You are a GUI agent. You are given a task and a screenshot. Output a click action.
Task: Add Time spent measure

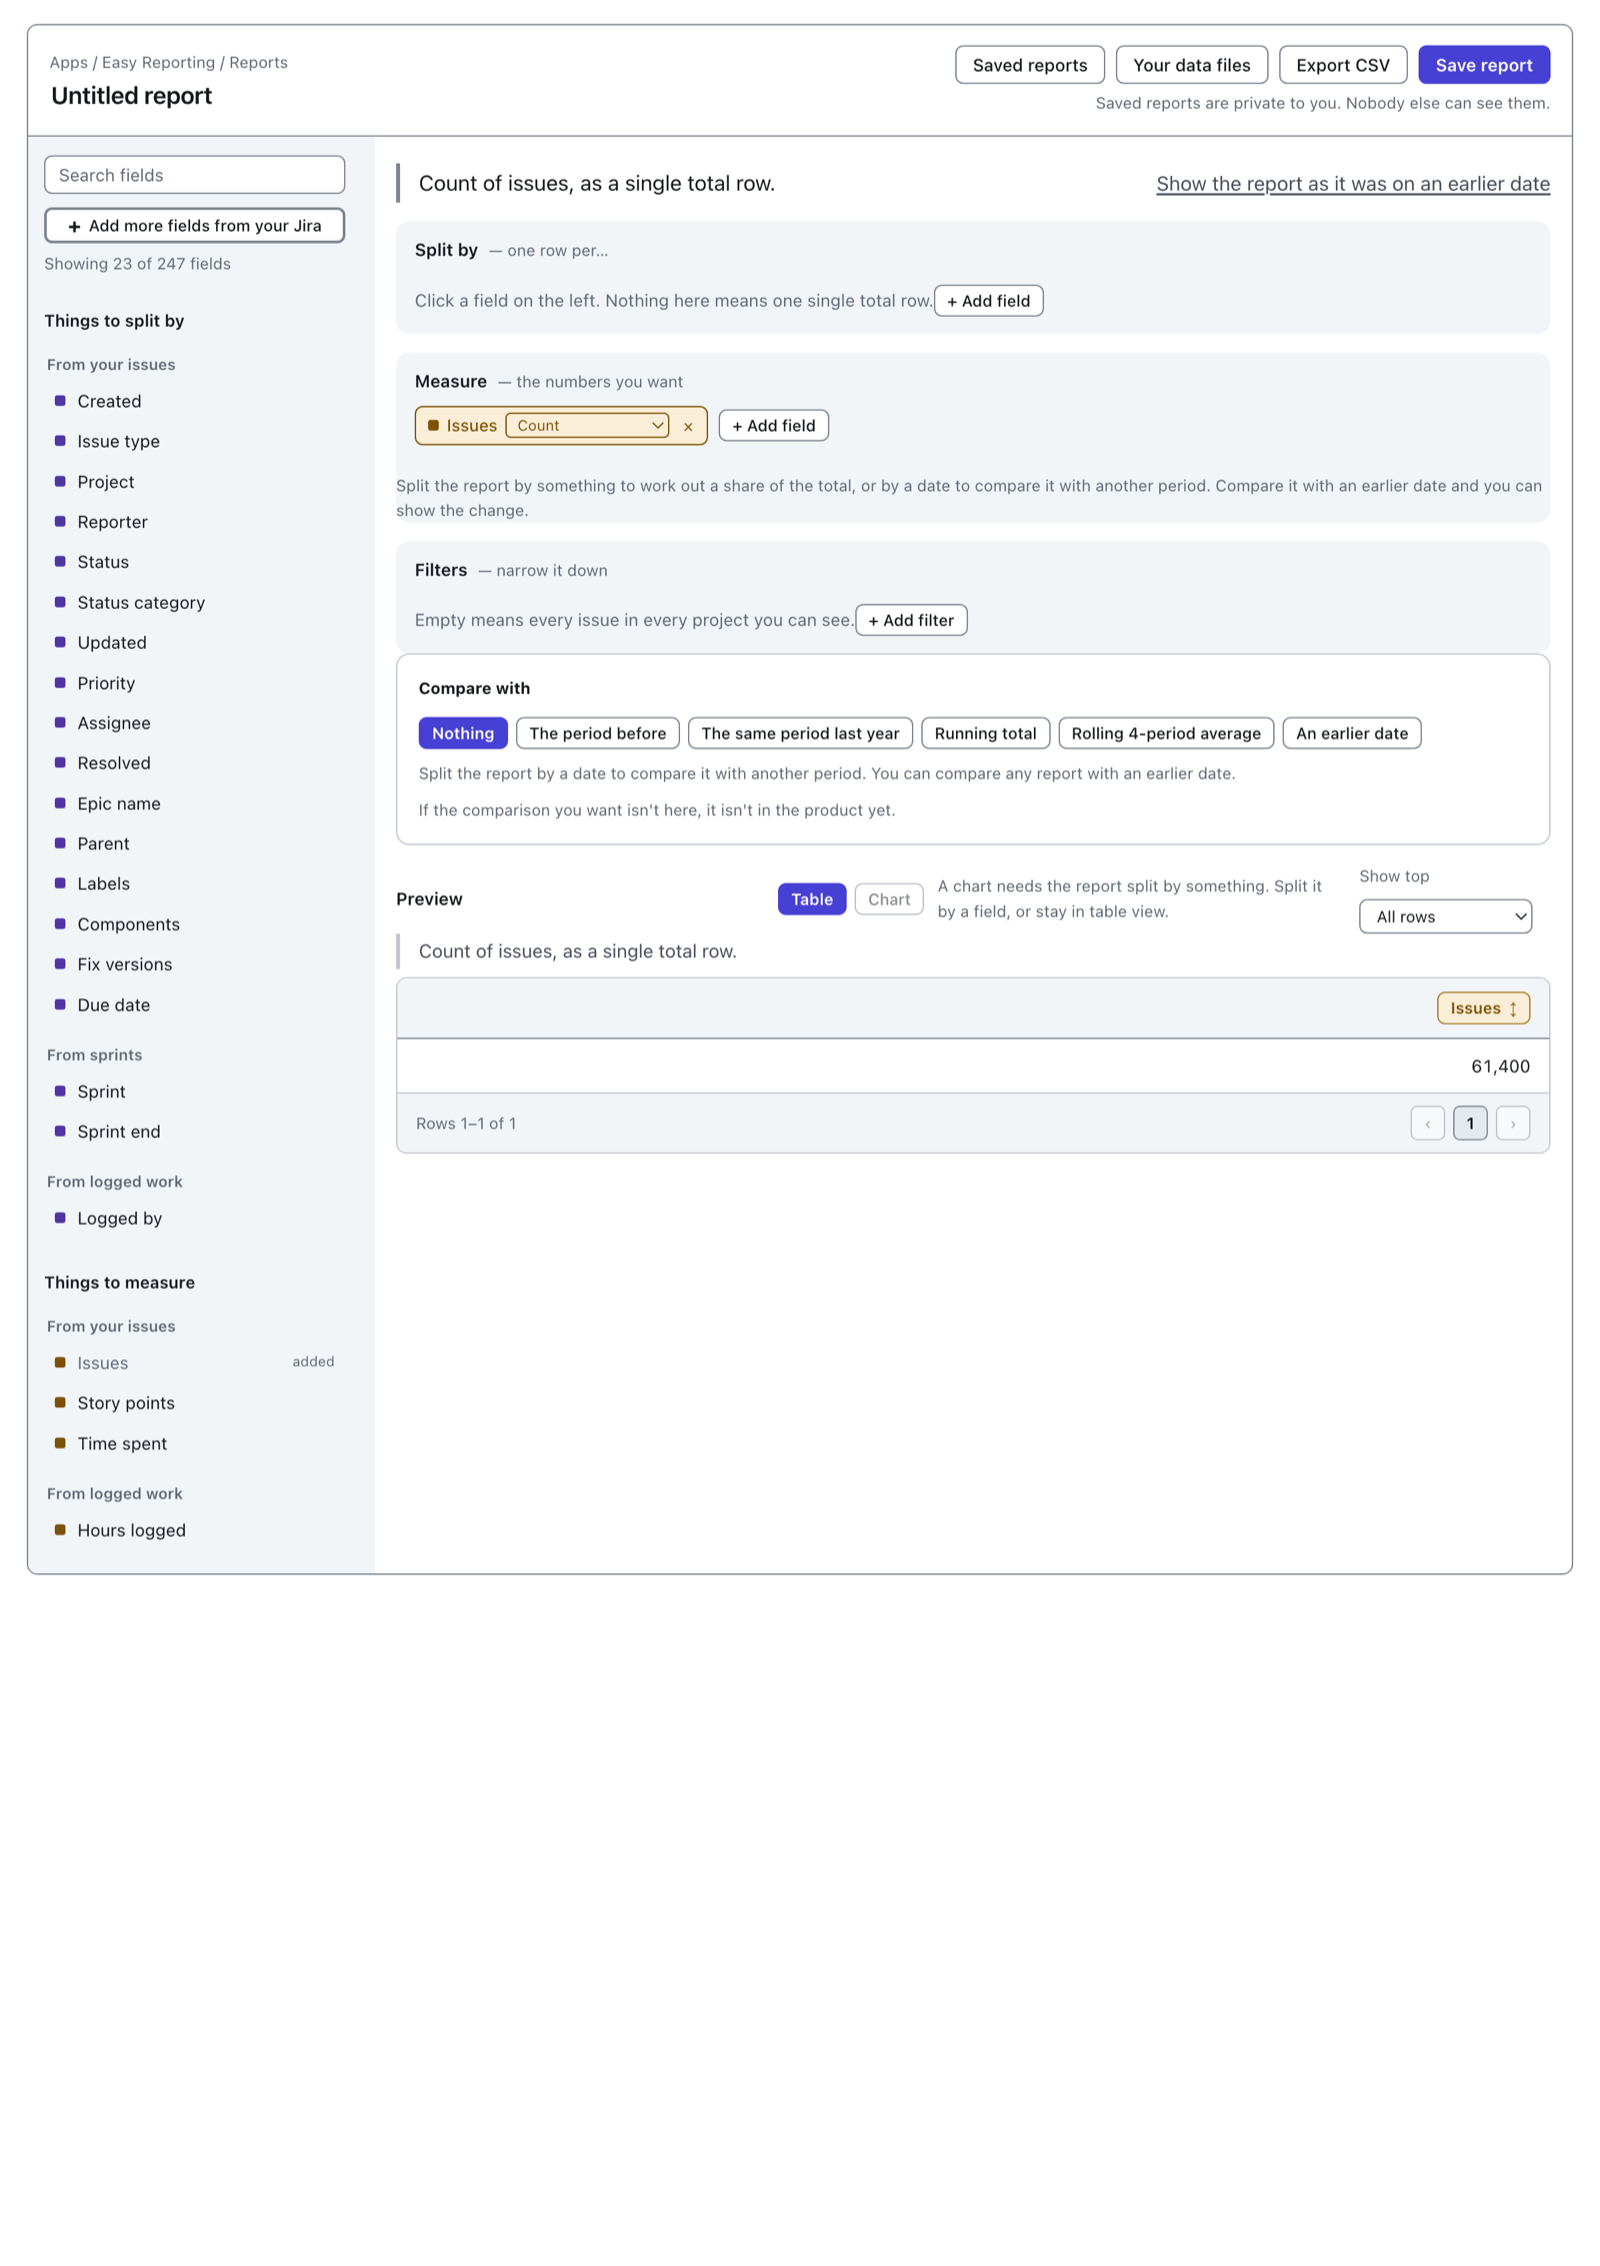[194, 1444]
